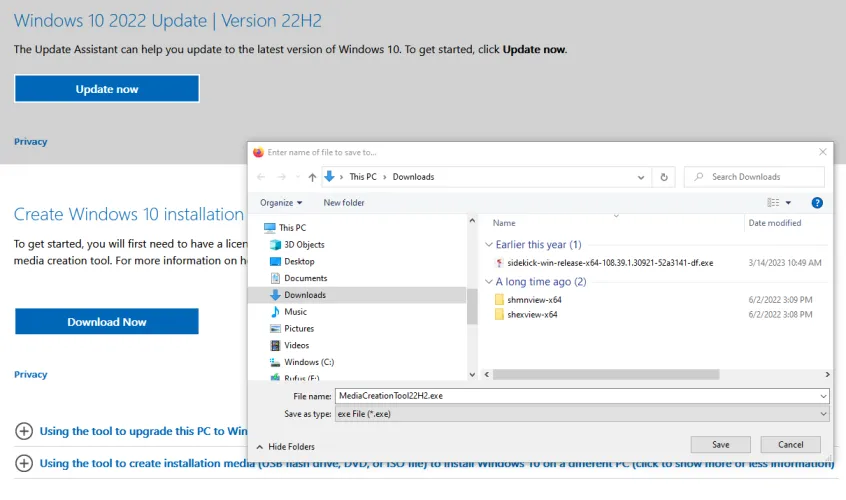Click New folder in toolbar
Screen dimensions: 846x500
[x=344, y=203]
